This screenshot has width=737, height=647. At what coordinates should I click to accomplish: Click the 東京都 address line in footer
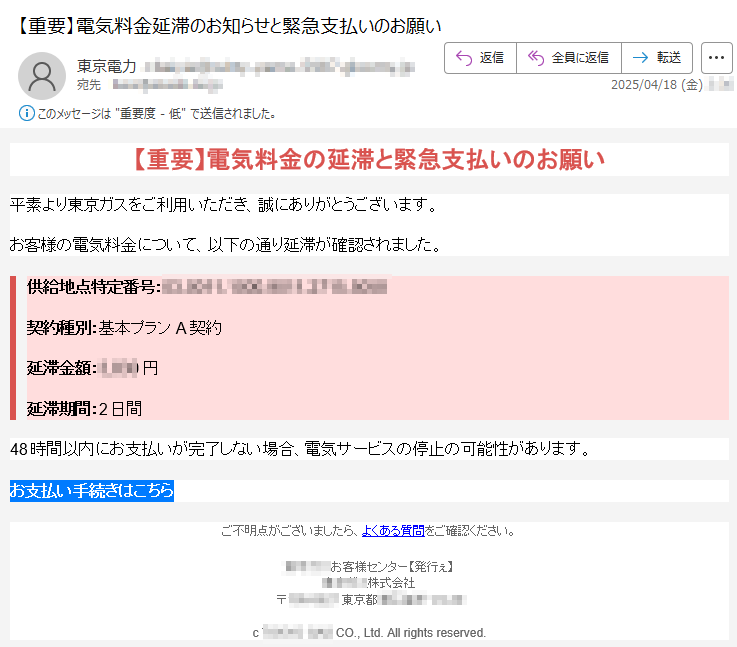(371, 600)
